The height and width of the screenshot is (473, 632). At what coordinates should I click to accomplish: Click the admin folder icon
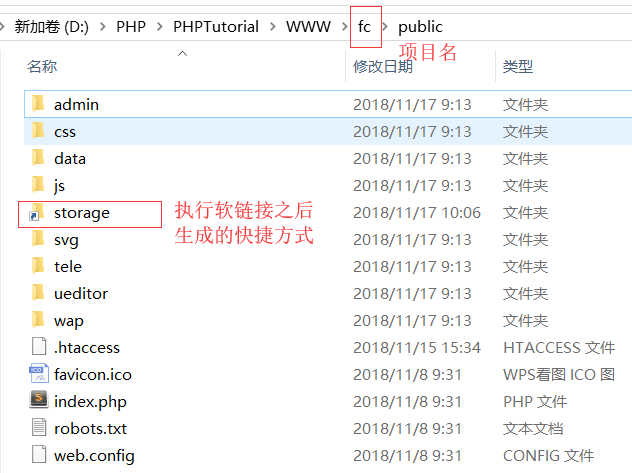(x=38, y=104)
